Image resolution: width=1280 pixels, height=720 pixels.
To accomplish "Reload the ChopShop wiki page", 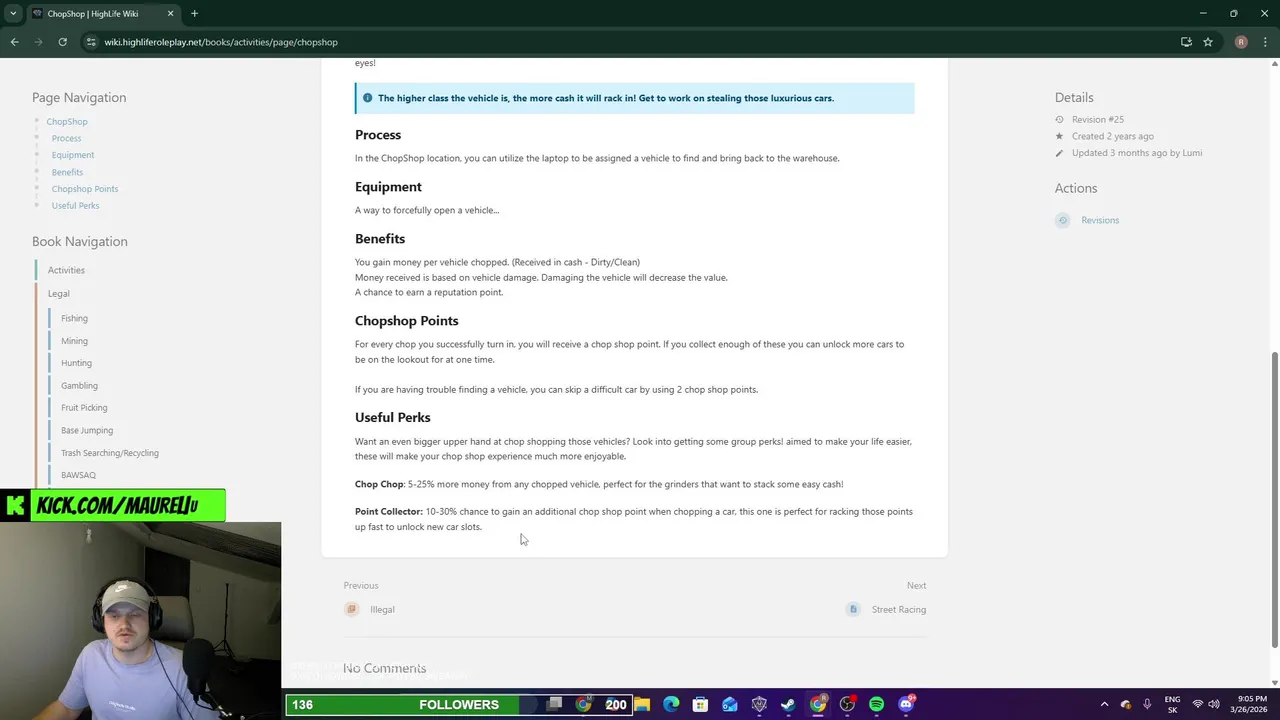I will 62,42.
